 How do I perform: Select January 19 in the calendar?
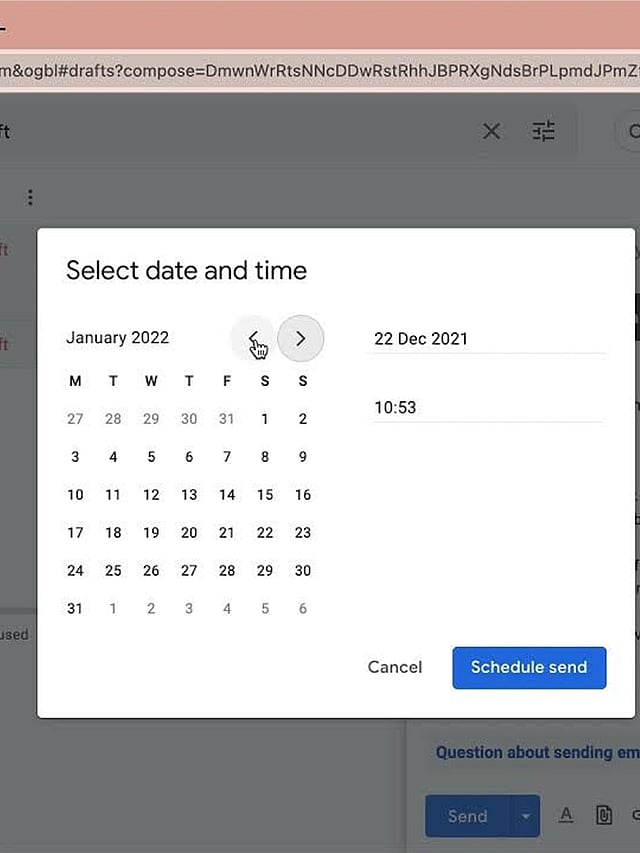pyautogui.click(x=151, y=533)
